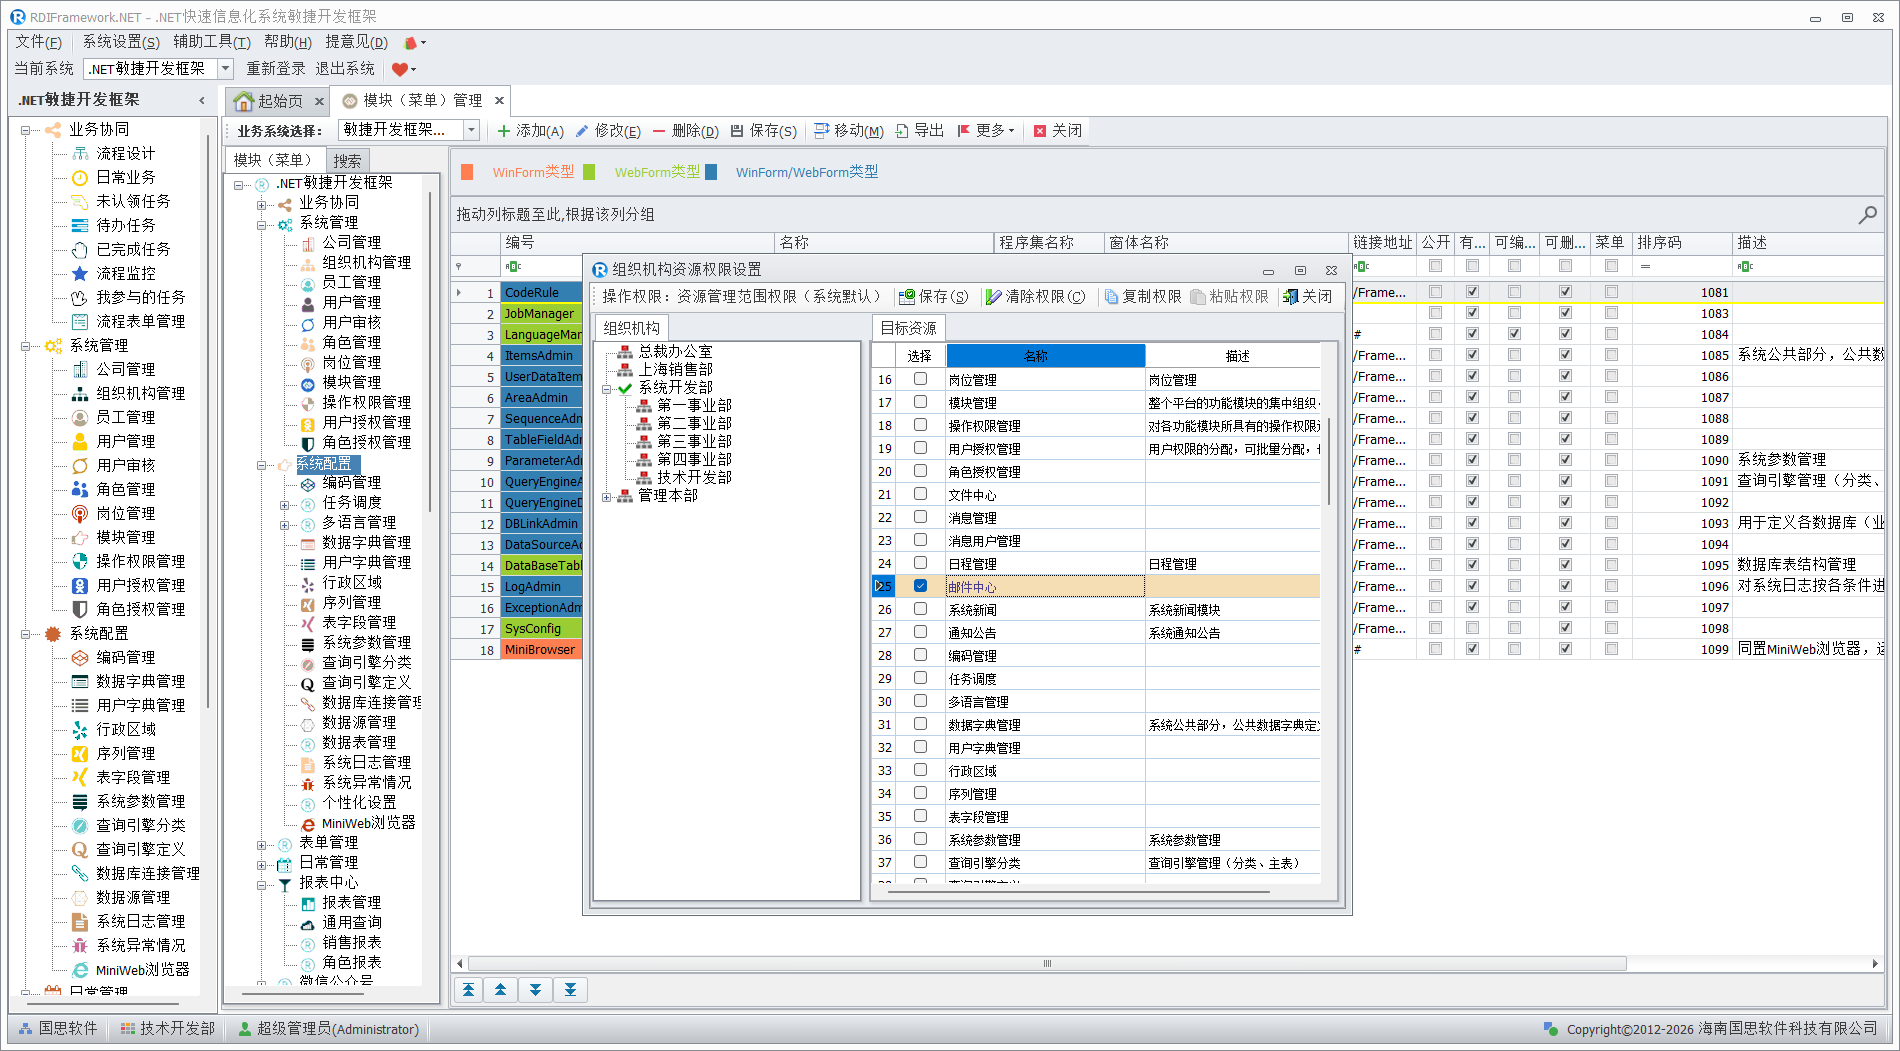Screen dimensions: 1900x1051
Task: Click the 保存 icon in permission dialog
Action: click(907, 297)
